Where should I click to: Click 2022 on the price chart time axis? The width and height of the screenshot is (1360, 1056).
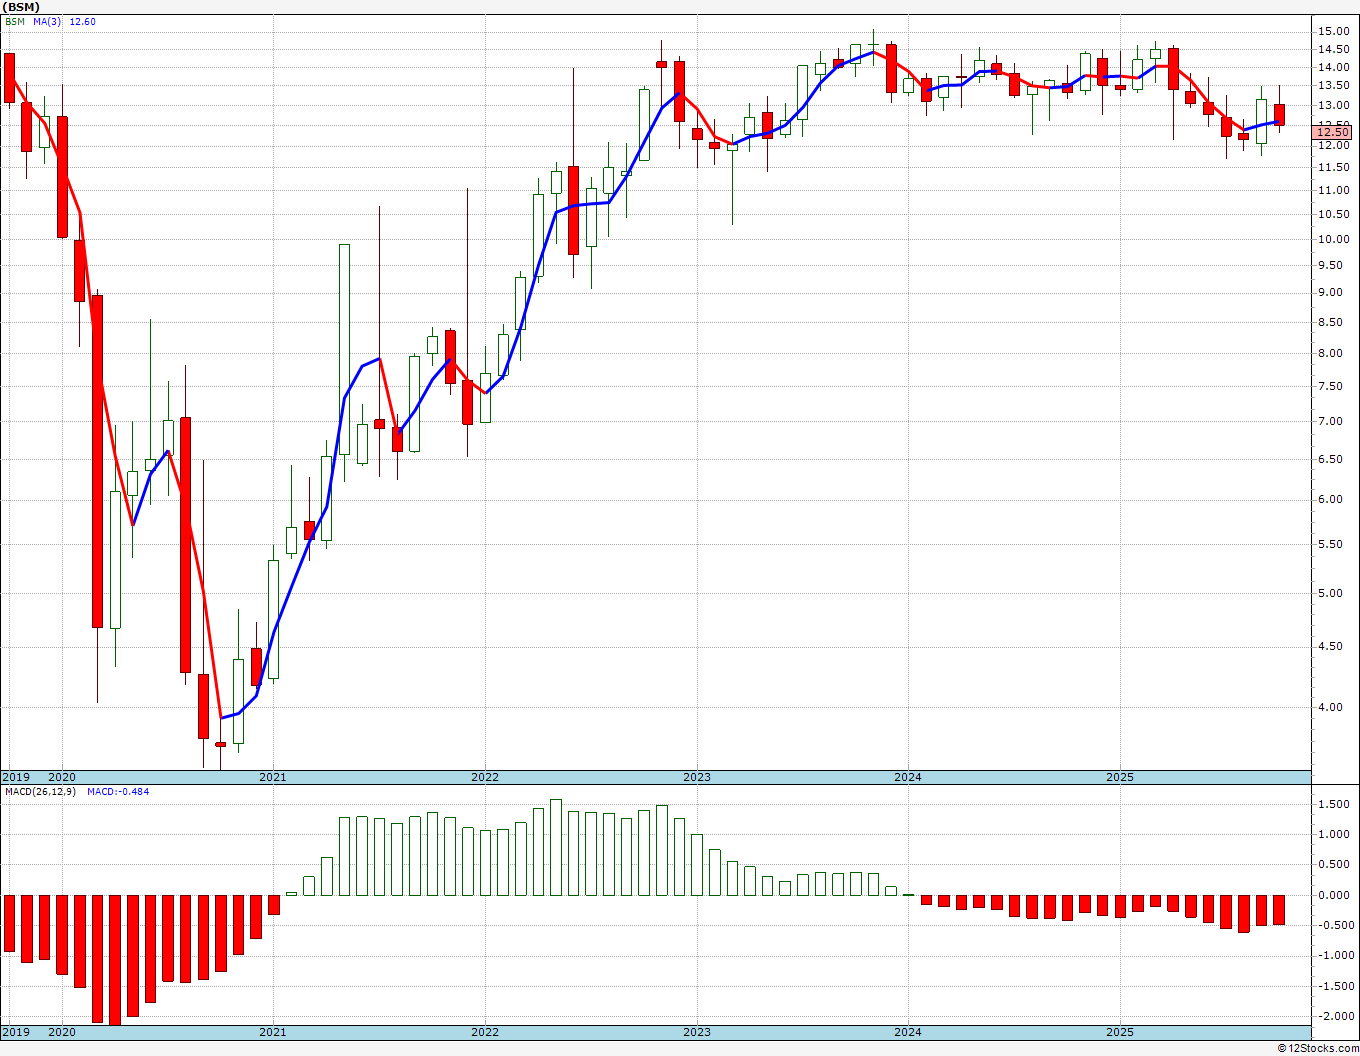pos(485,777)
